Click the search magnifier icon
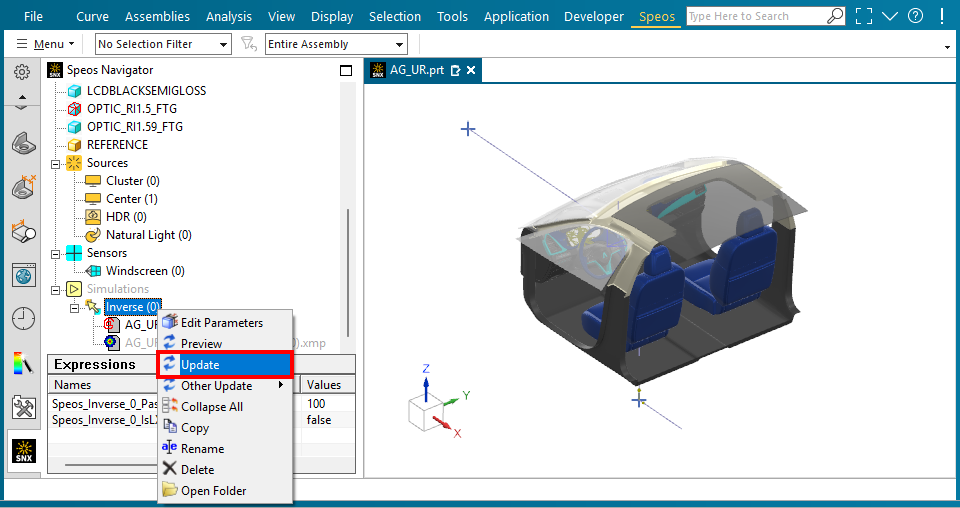 834,16
